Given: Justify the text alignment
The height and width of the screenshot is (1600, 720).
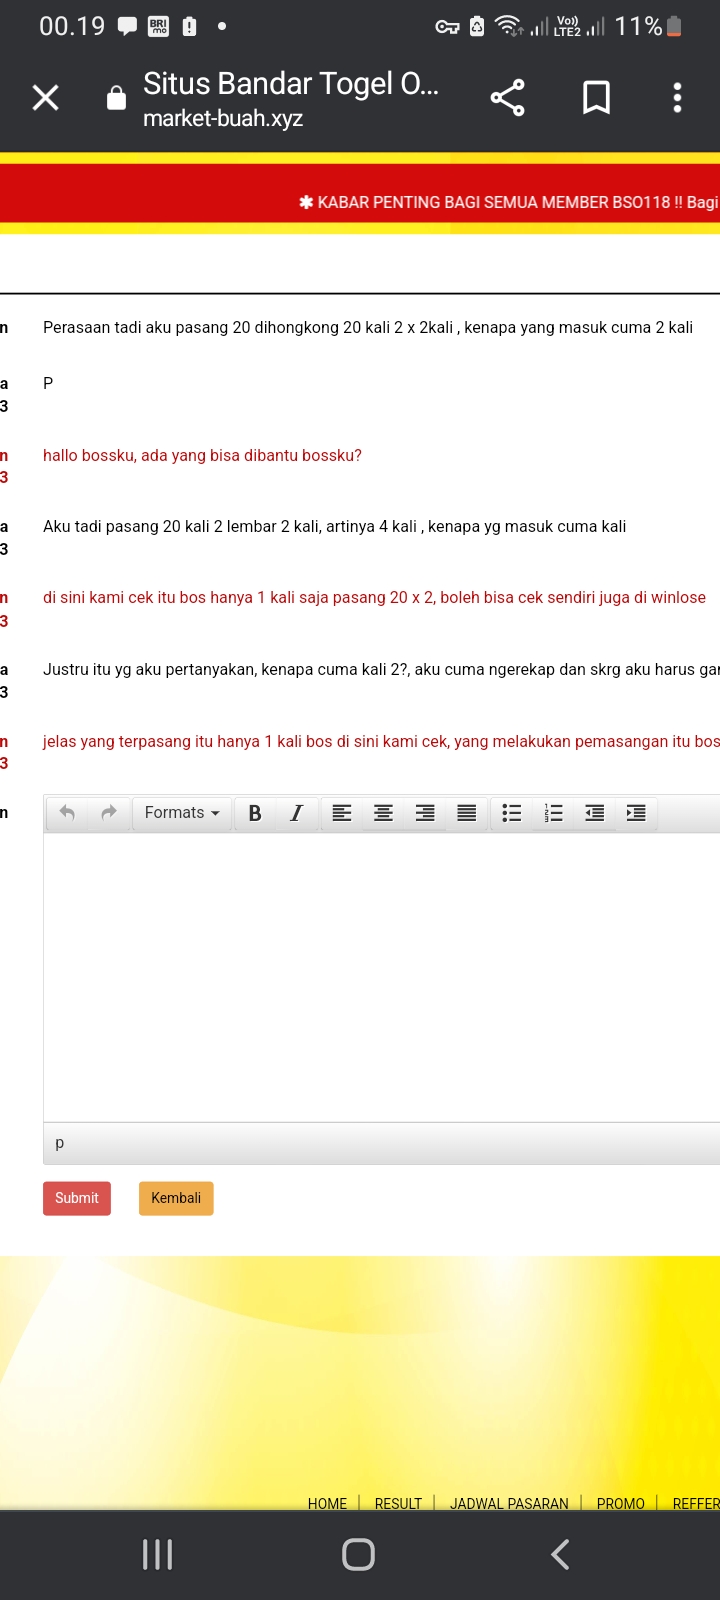Looking at the screenshot, I should 467,813.
